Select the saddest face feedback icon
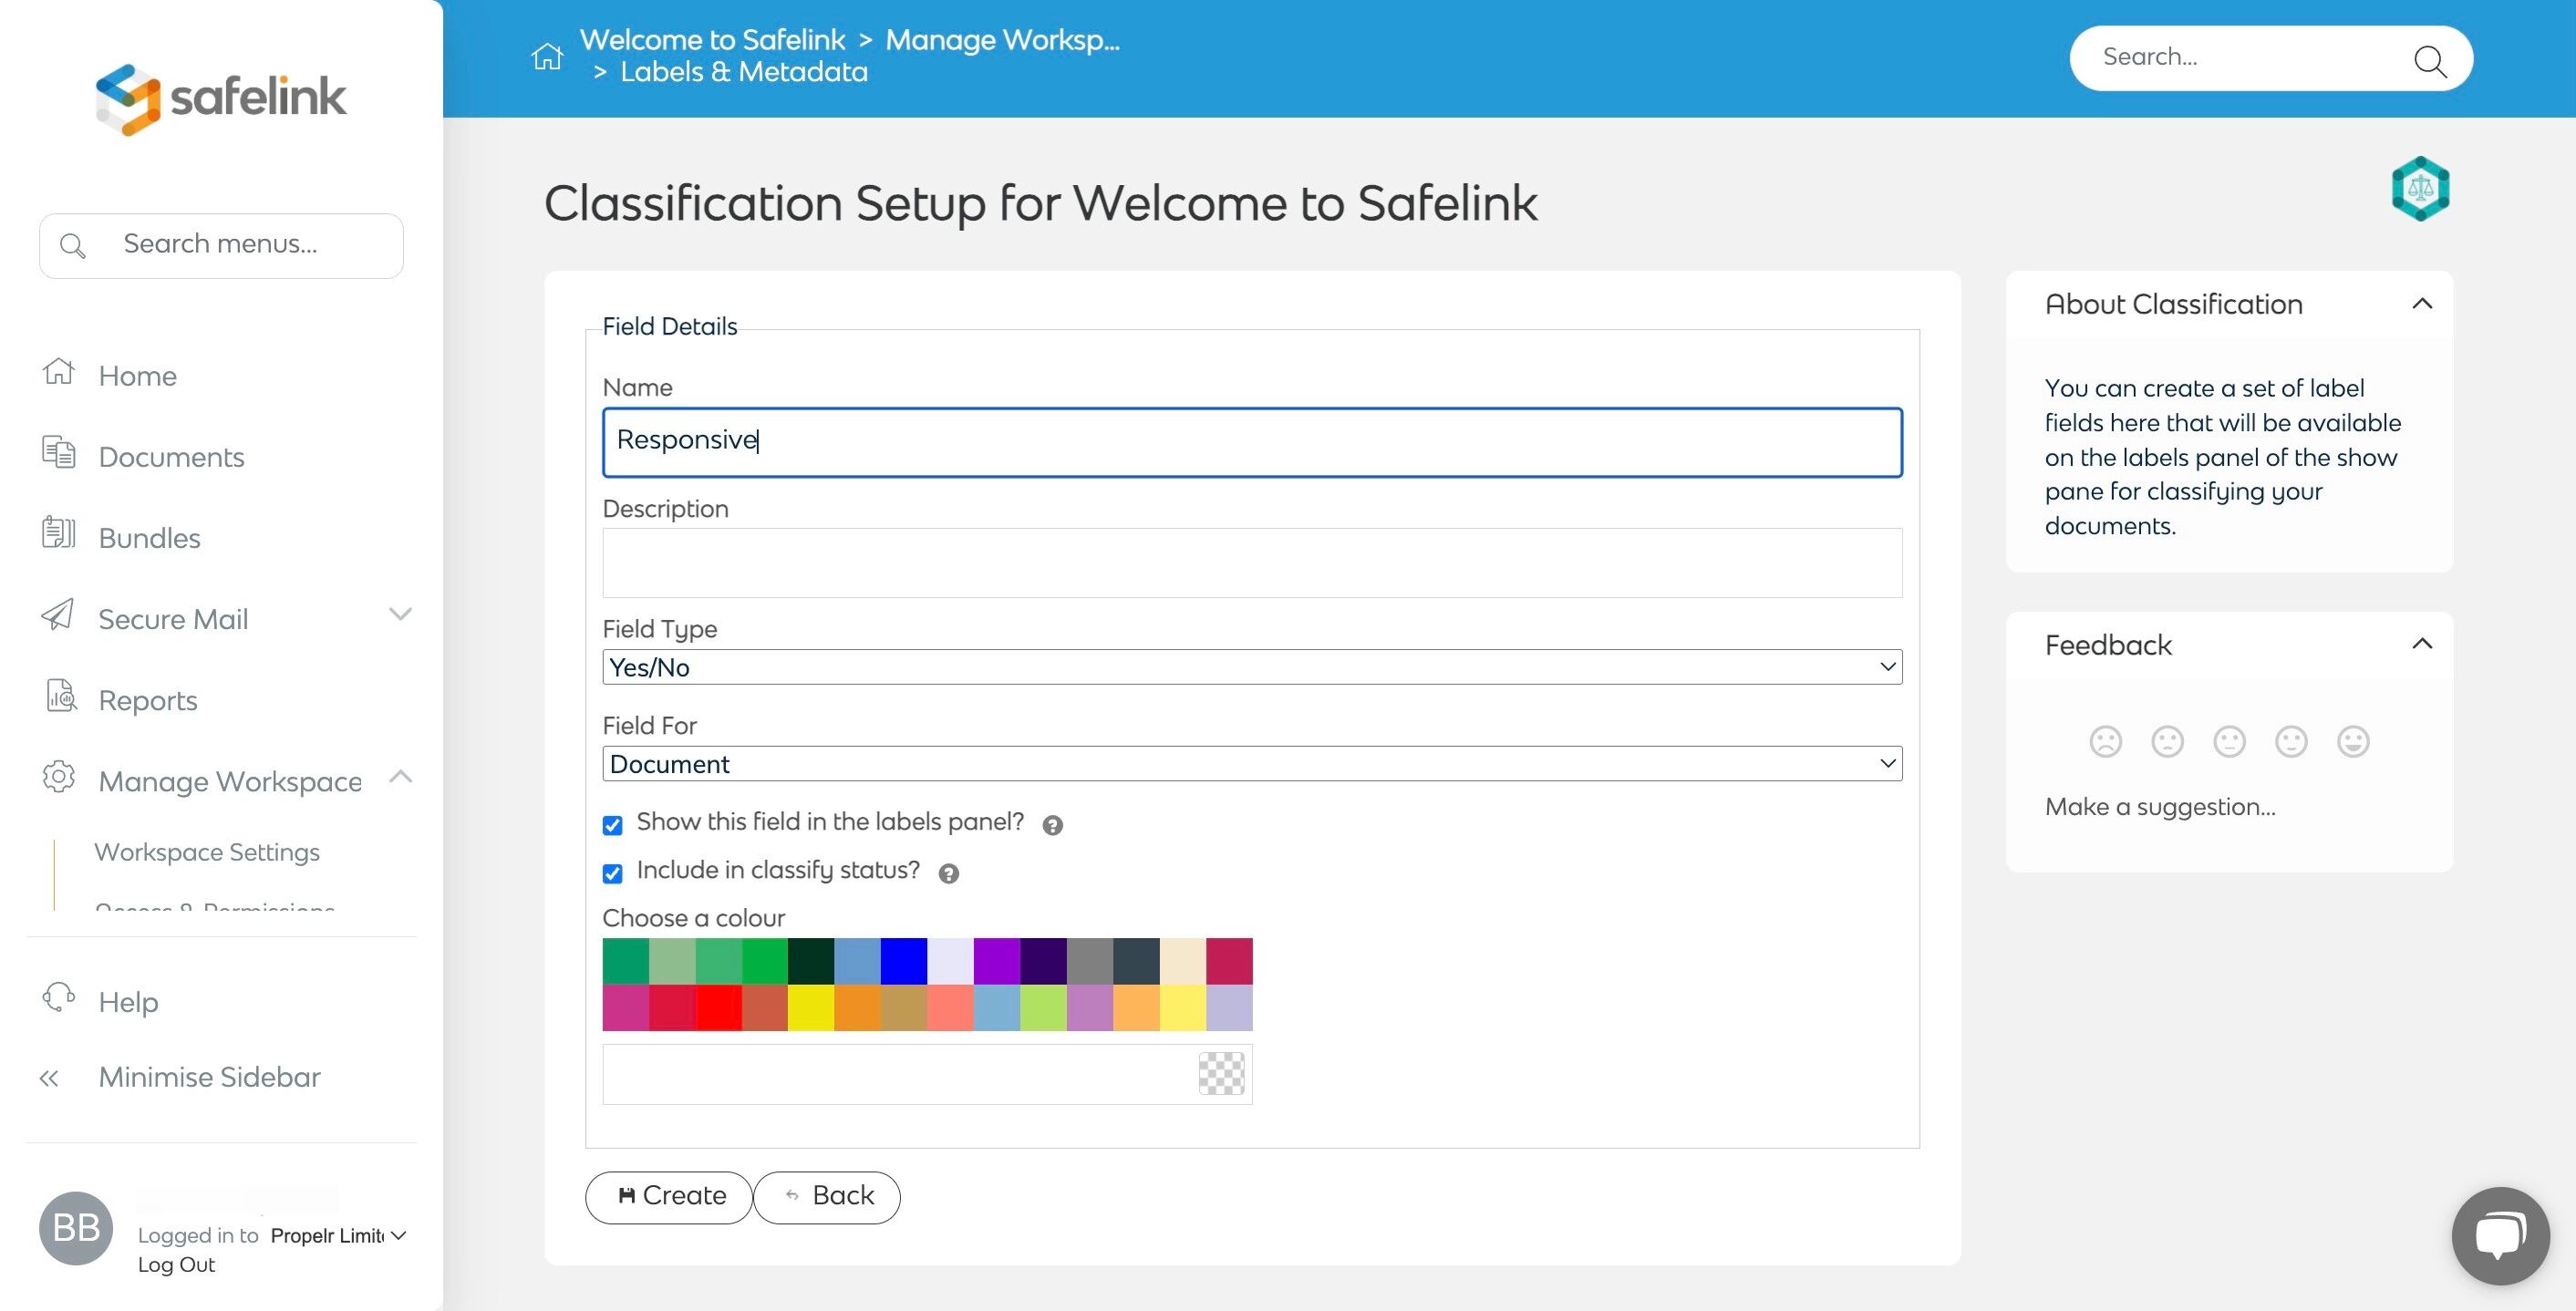Viewport: 2576px width, 1311px height. click(x=2105, y=741)
